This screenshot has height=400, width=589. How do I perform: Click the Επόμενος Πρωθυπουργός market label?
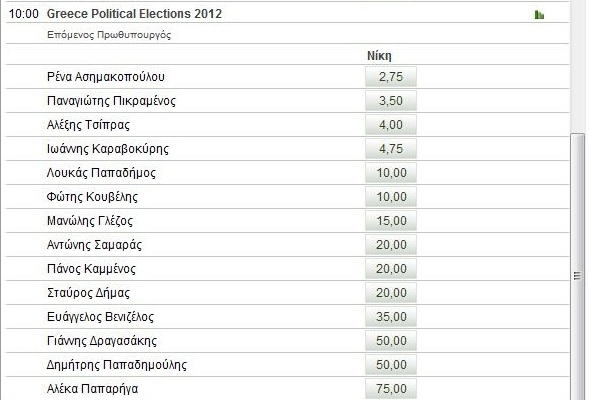[x=109, y=35]
